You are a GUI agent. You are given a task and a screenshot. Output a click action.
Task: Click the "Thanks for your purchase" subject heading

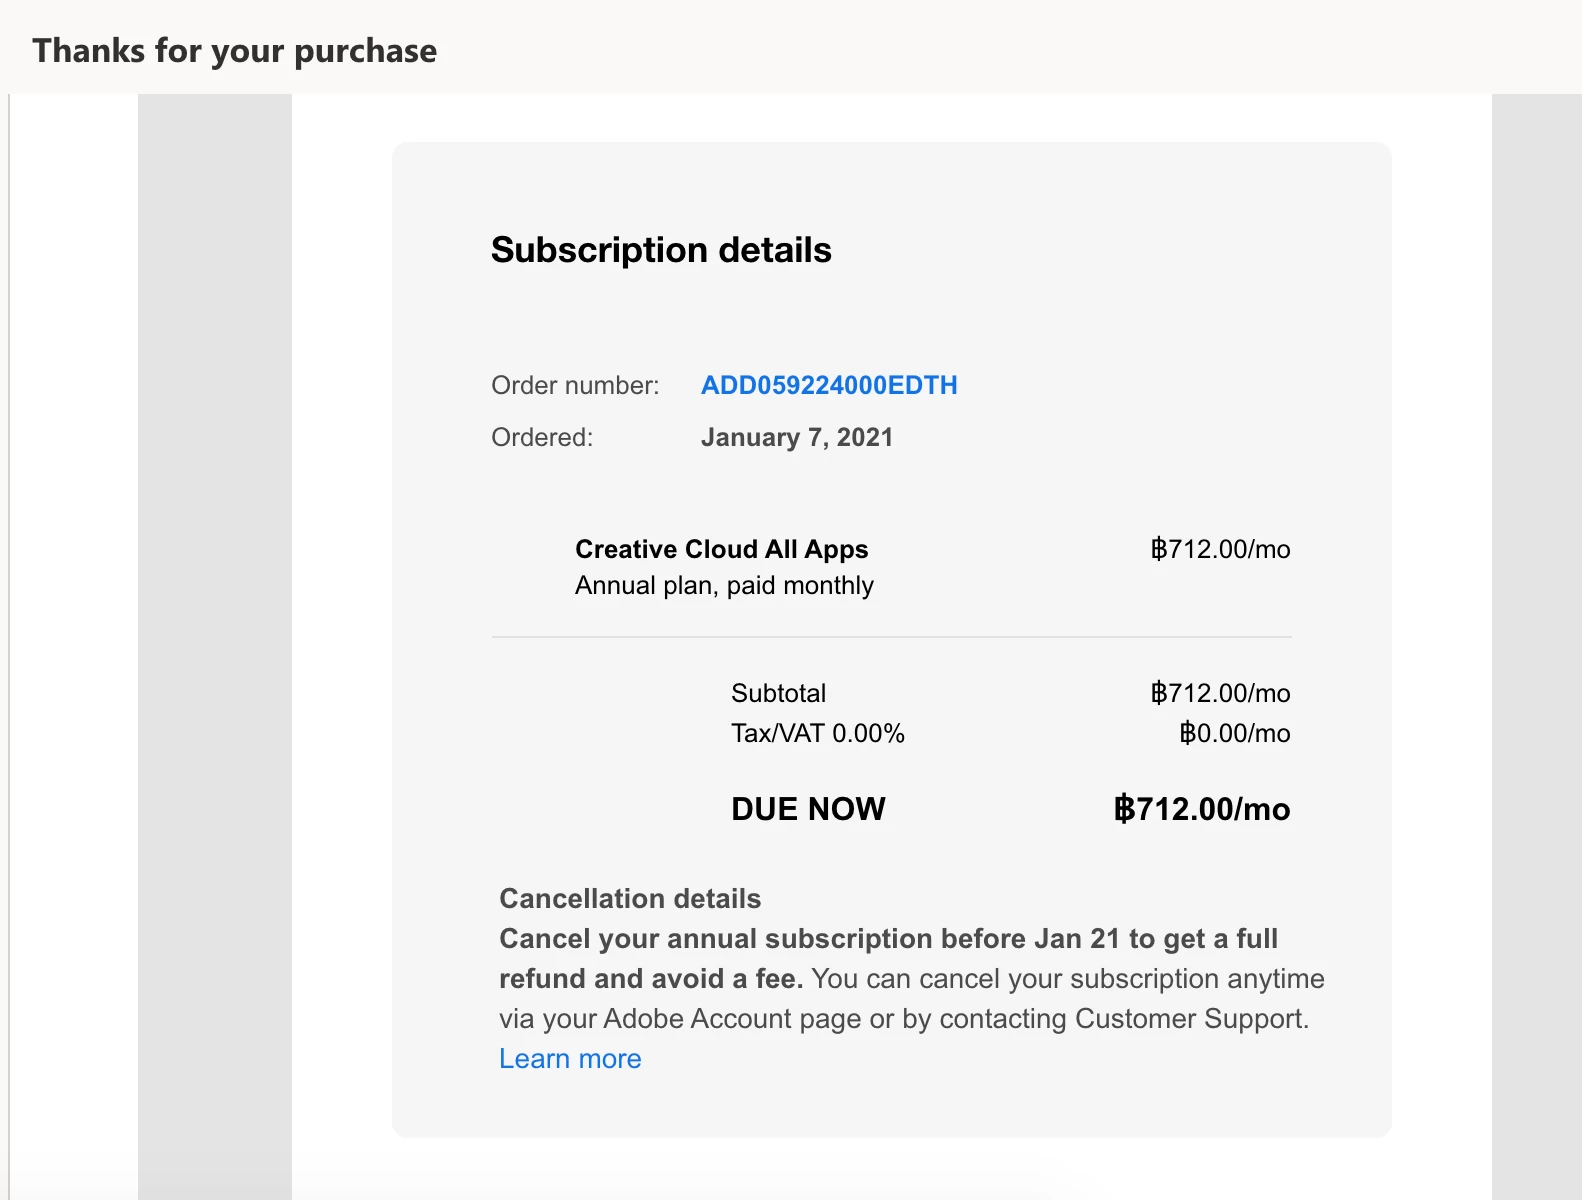click(234, 50)
